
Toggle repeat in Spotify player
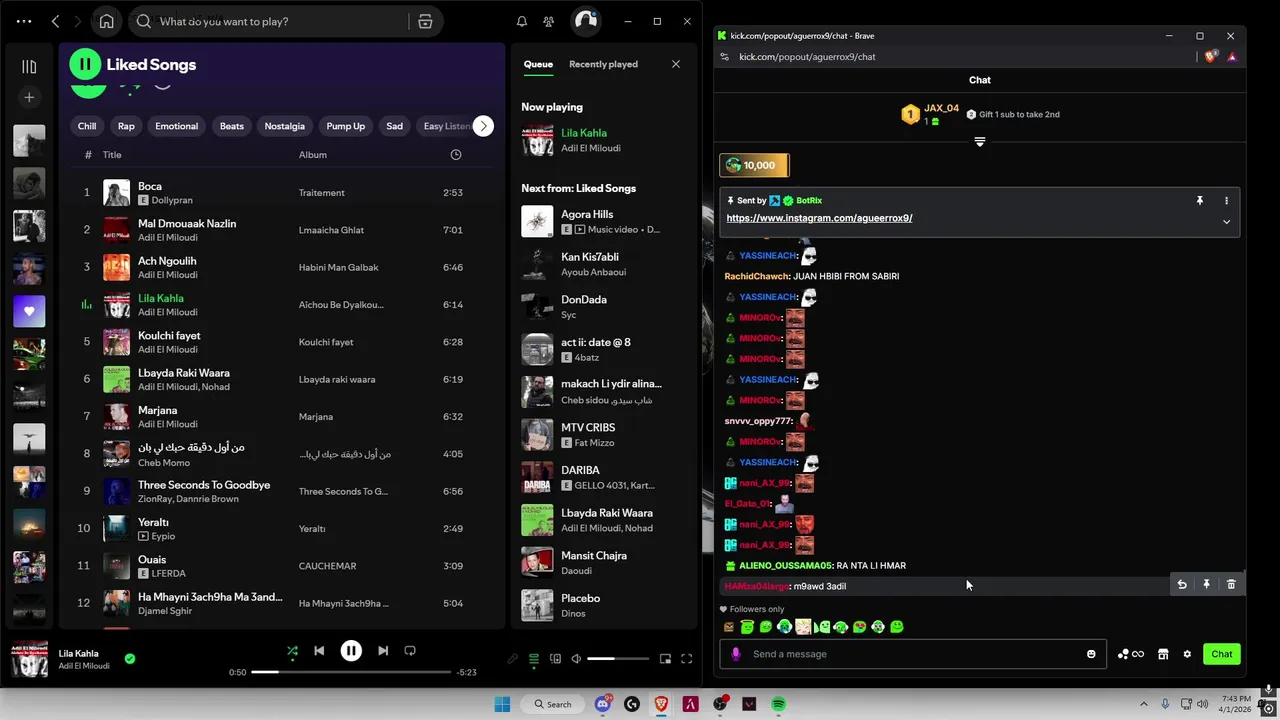[x=410, y=651]
